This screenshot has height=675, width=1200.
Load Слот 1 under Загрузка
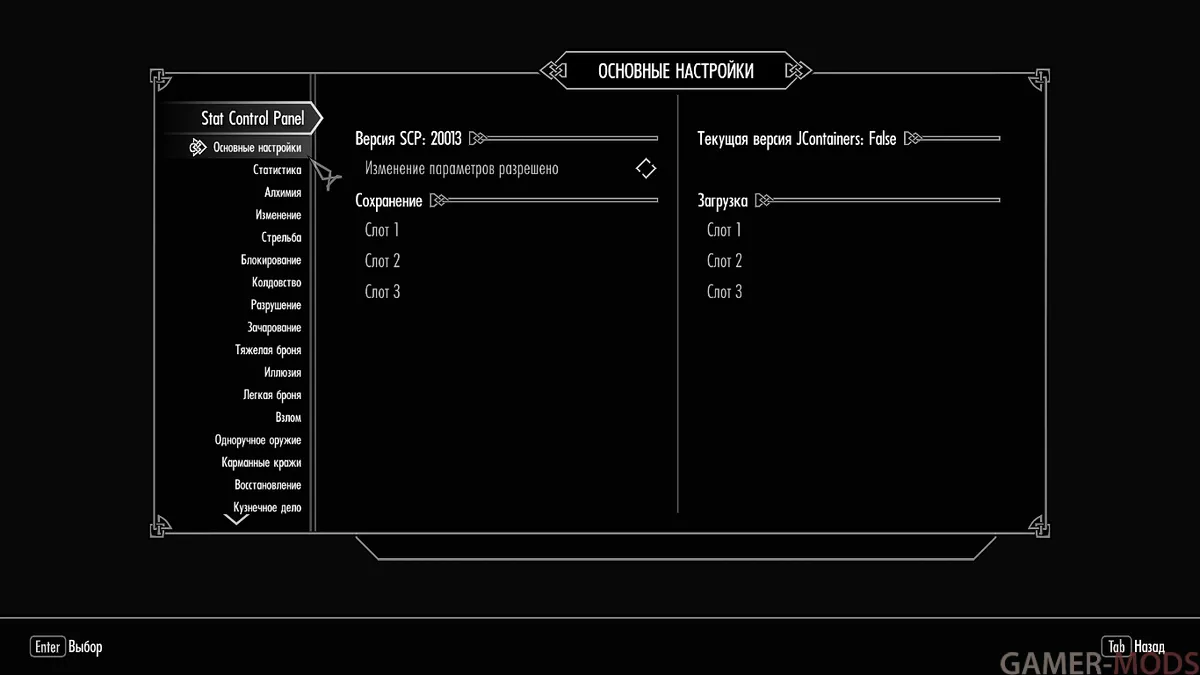[x=724, y=230]
